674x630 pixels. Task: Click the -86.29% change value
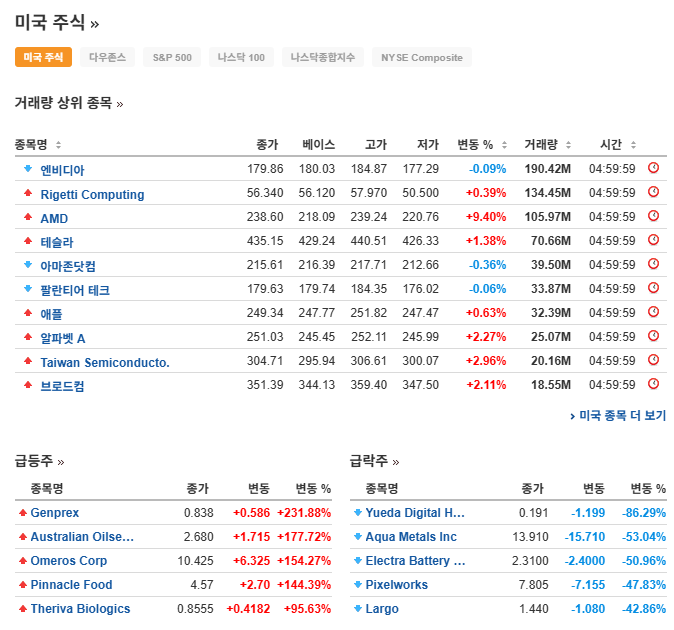pos(644,513)
